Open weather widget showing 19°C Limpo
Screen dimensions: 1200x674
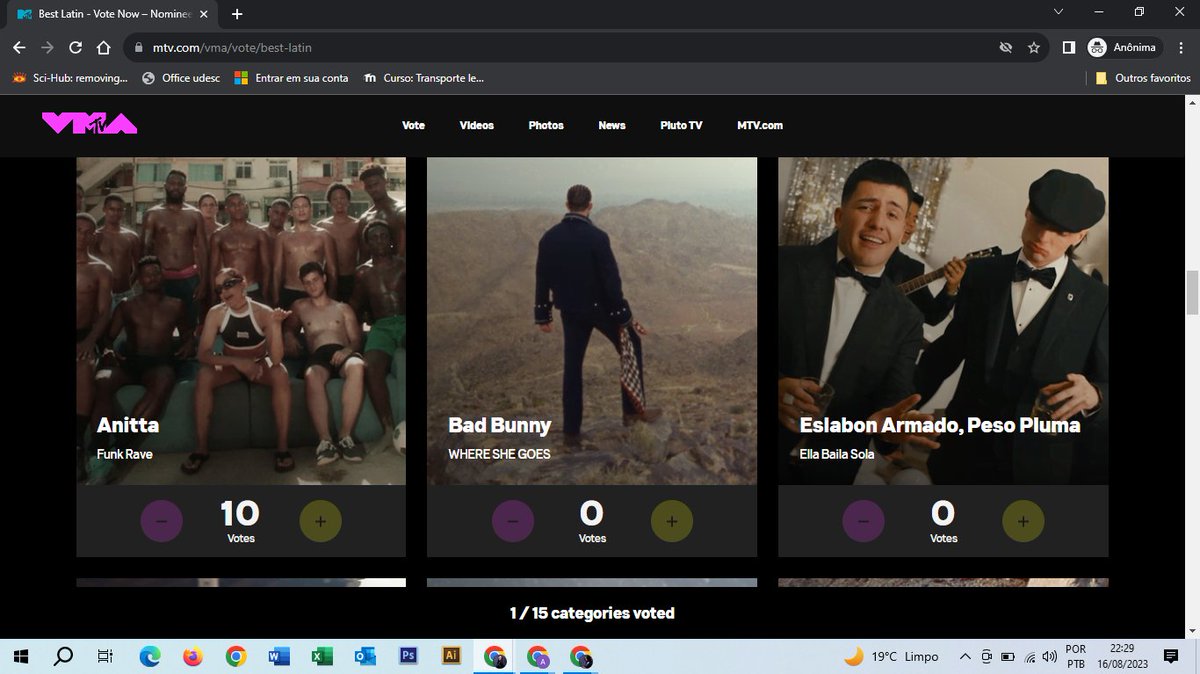click(892, 657)
